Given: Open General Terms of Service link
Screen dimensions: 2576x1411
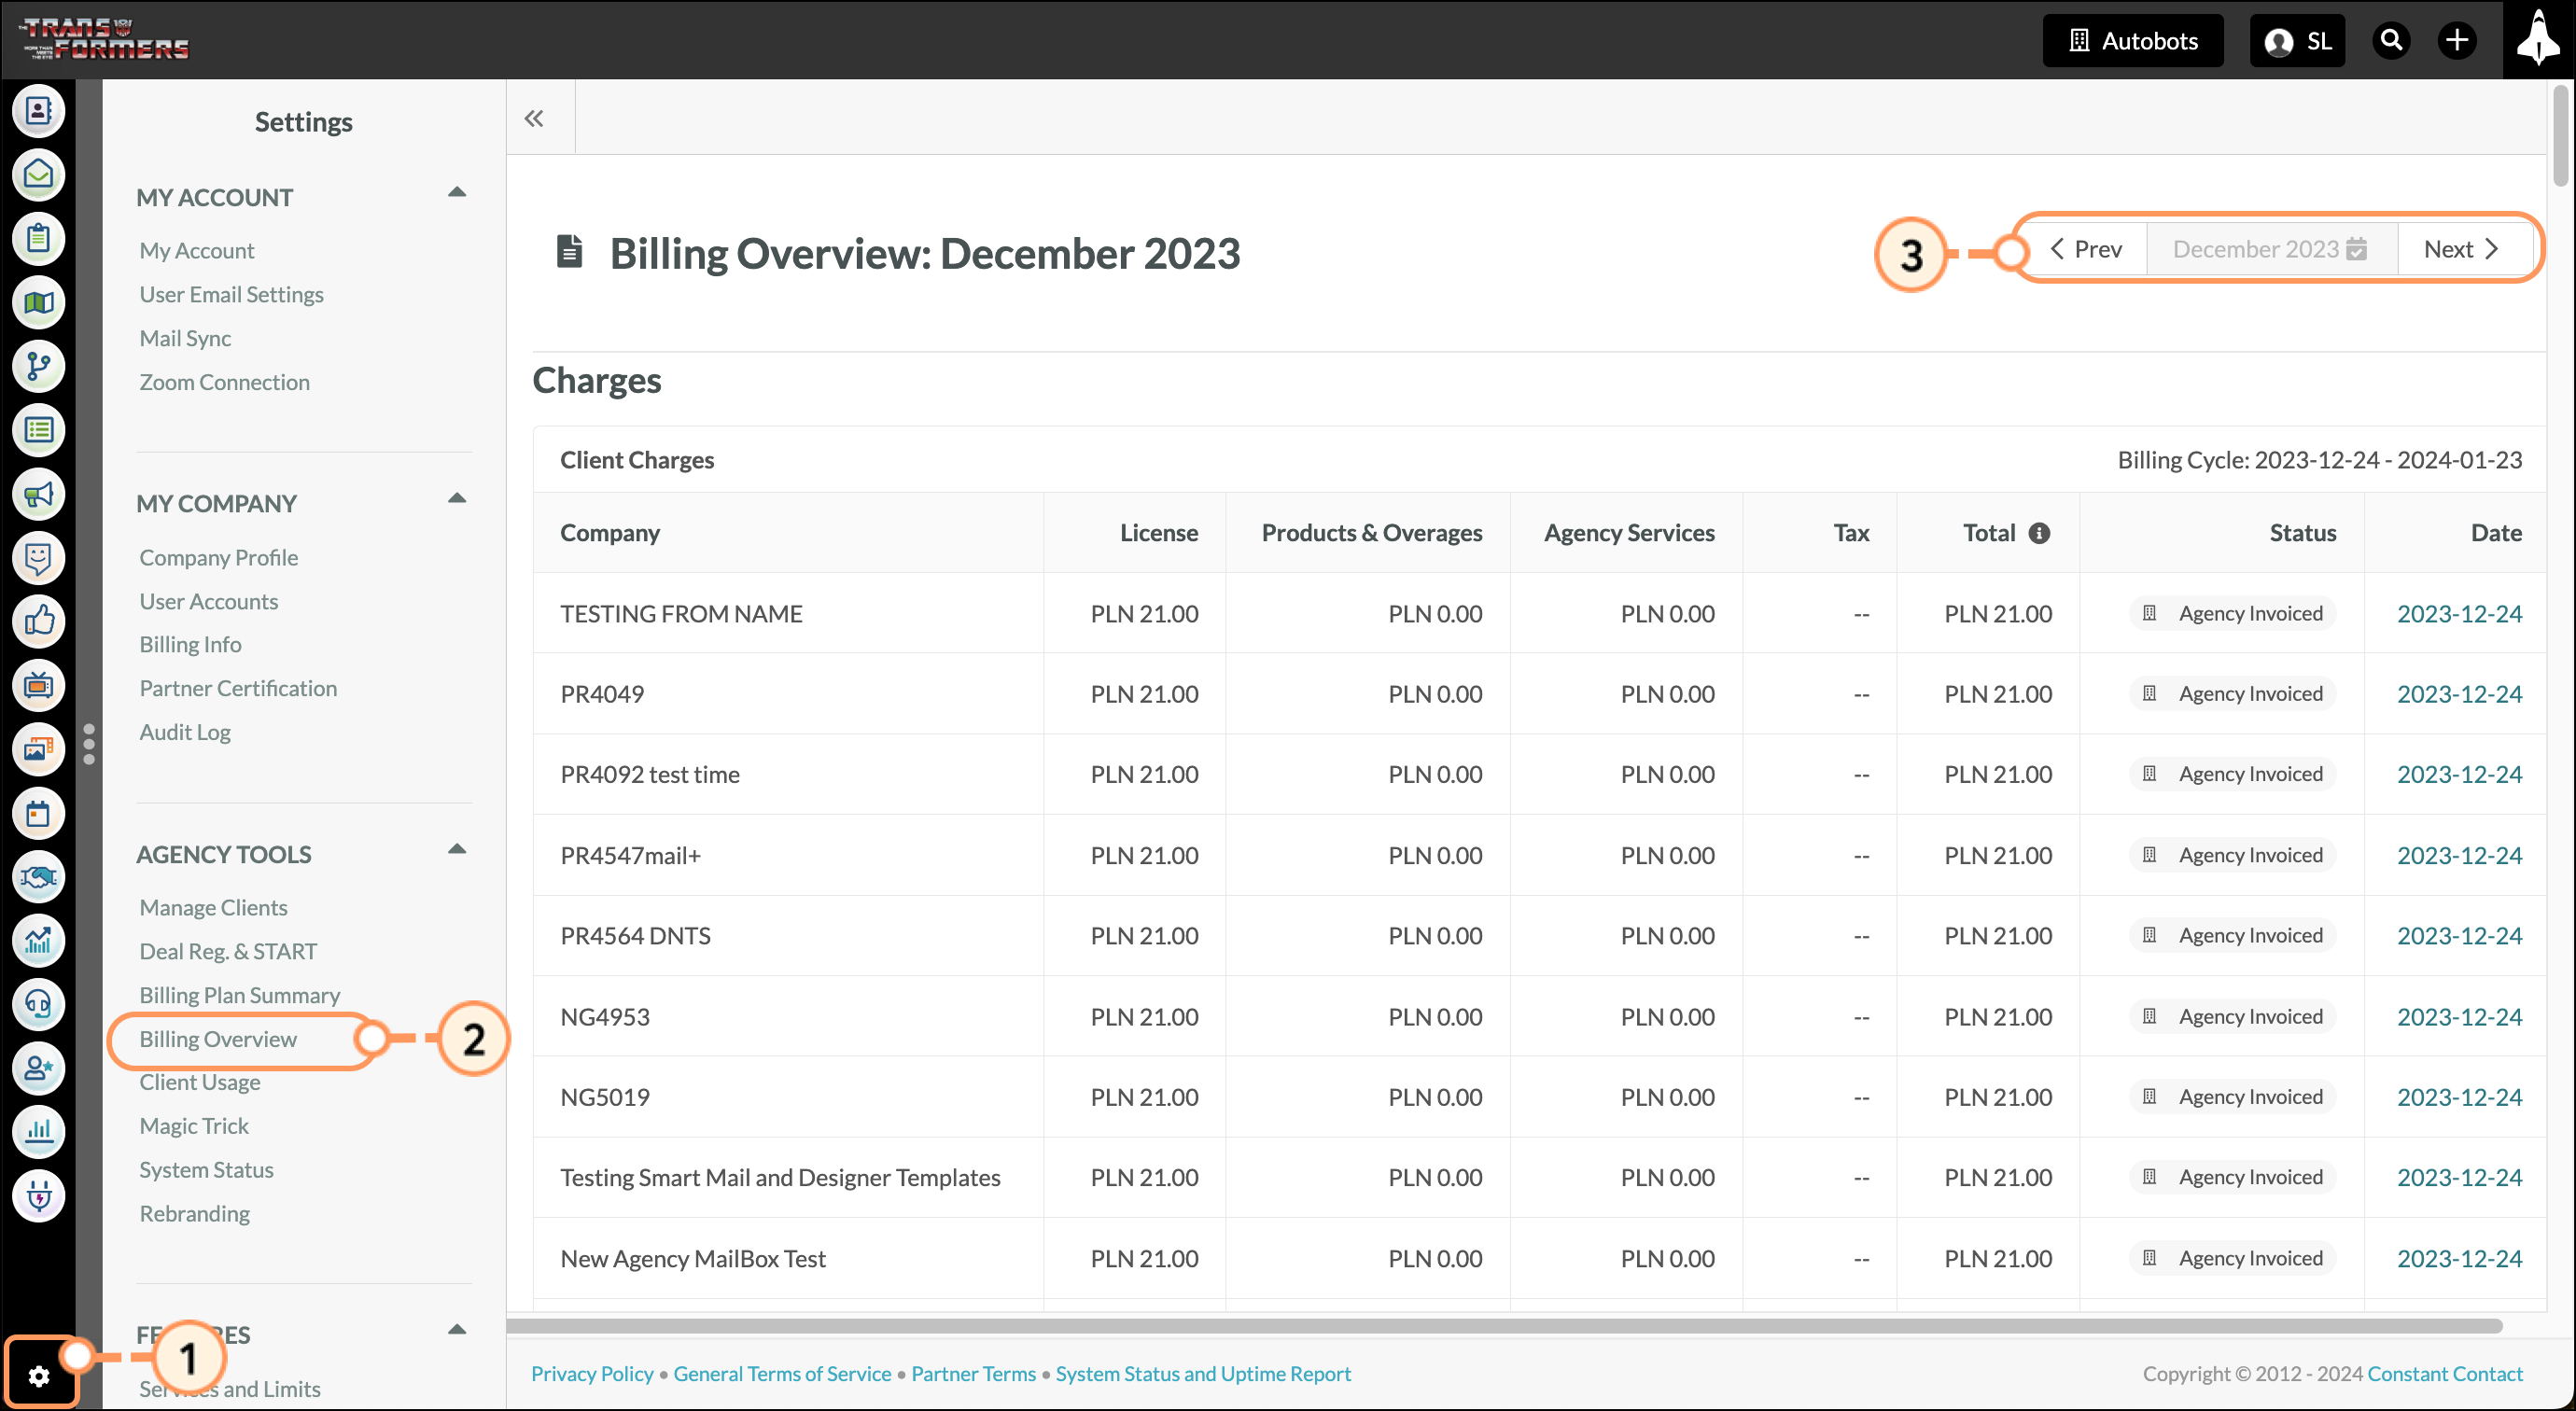Looking at the screenshot, I should [x=782, y=1374].
